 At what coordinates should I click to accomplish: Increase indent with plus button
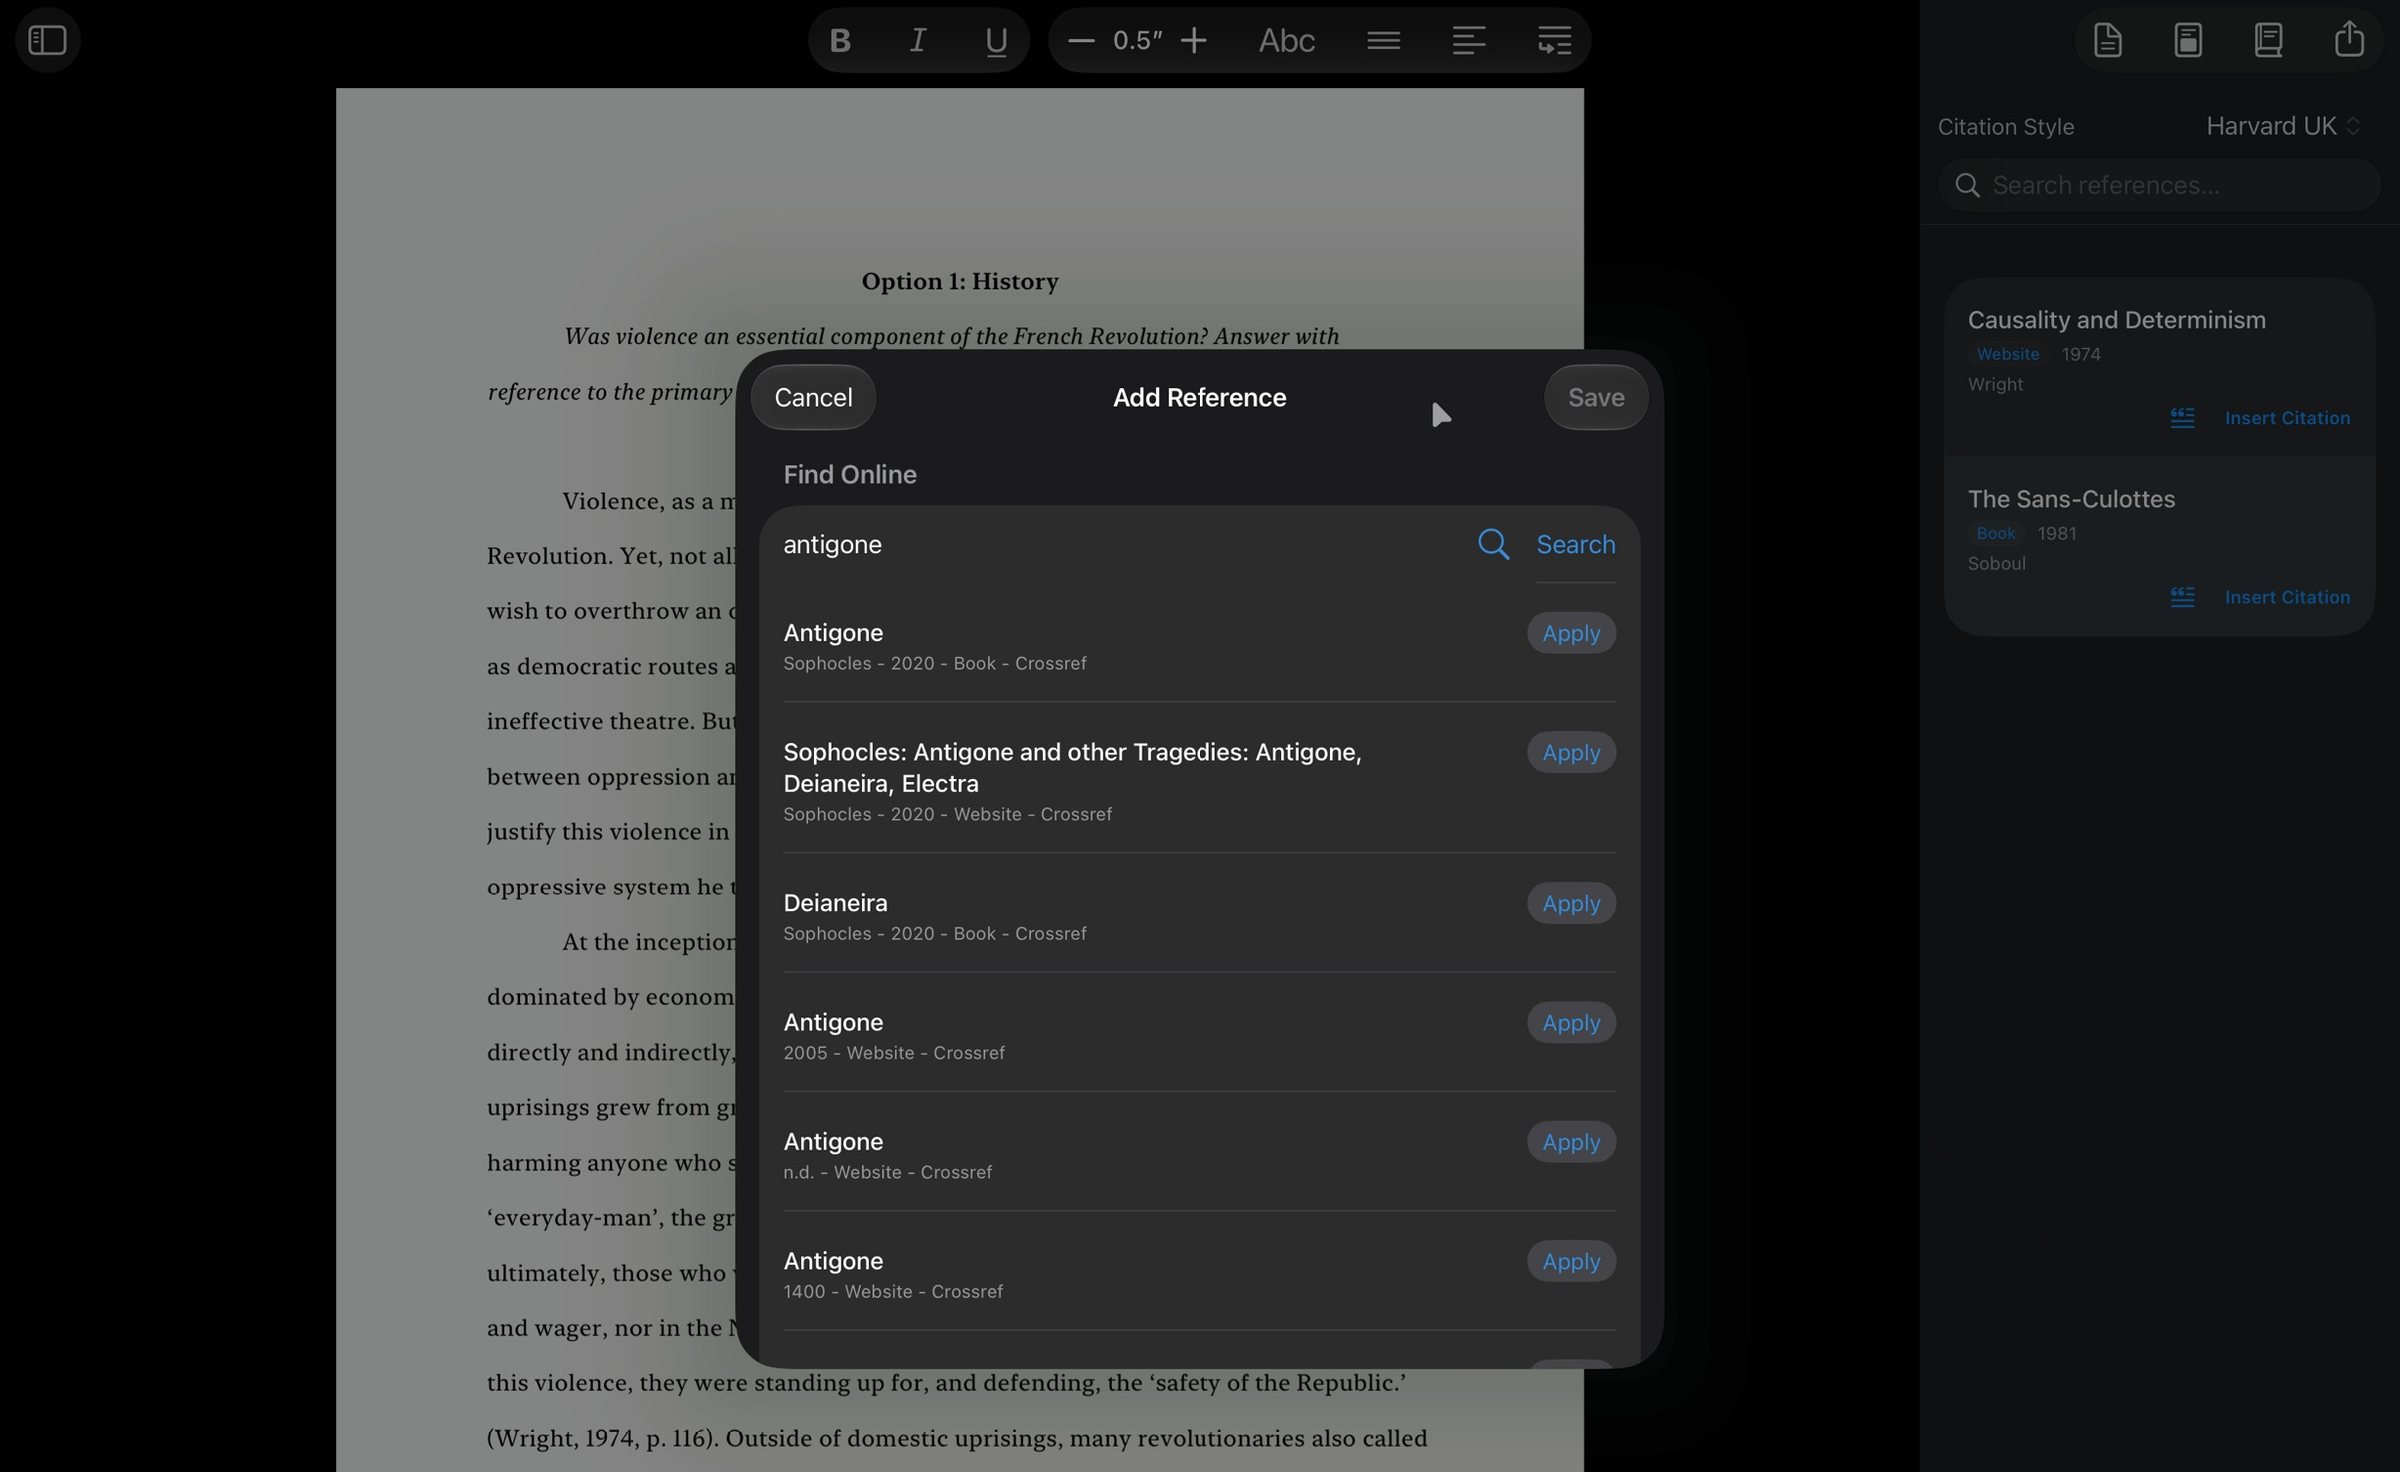click(1193, 40)
